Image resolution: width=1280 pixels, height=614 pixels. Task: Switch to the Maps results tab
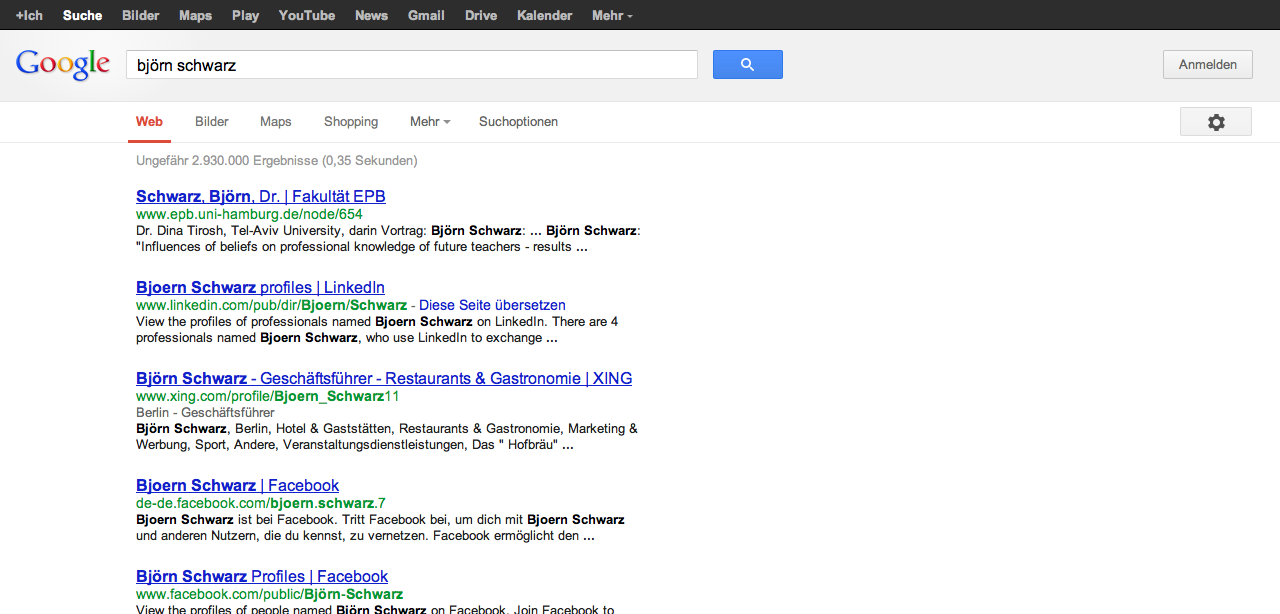[x=275, y=122]
